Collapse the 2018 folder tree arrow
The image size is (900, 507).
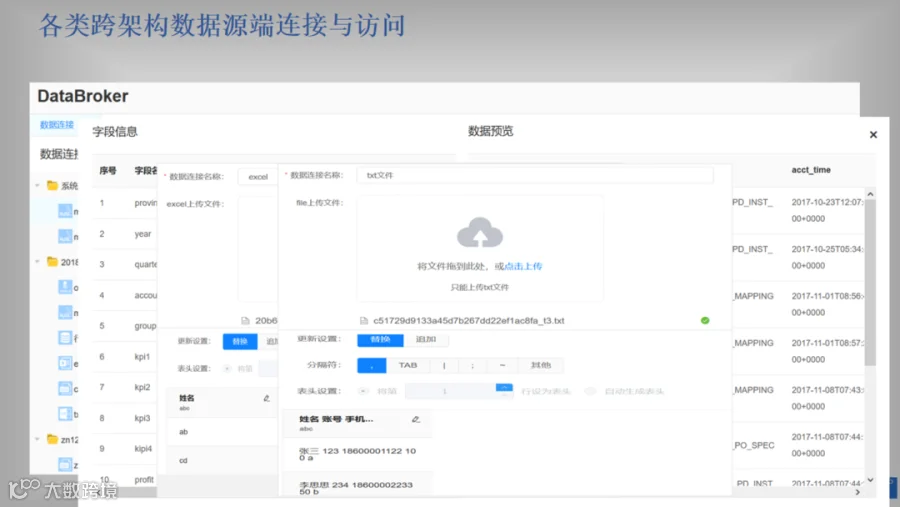pyautogui.click(x=37, y=262)
